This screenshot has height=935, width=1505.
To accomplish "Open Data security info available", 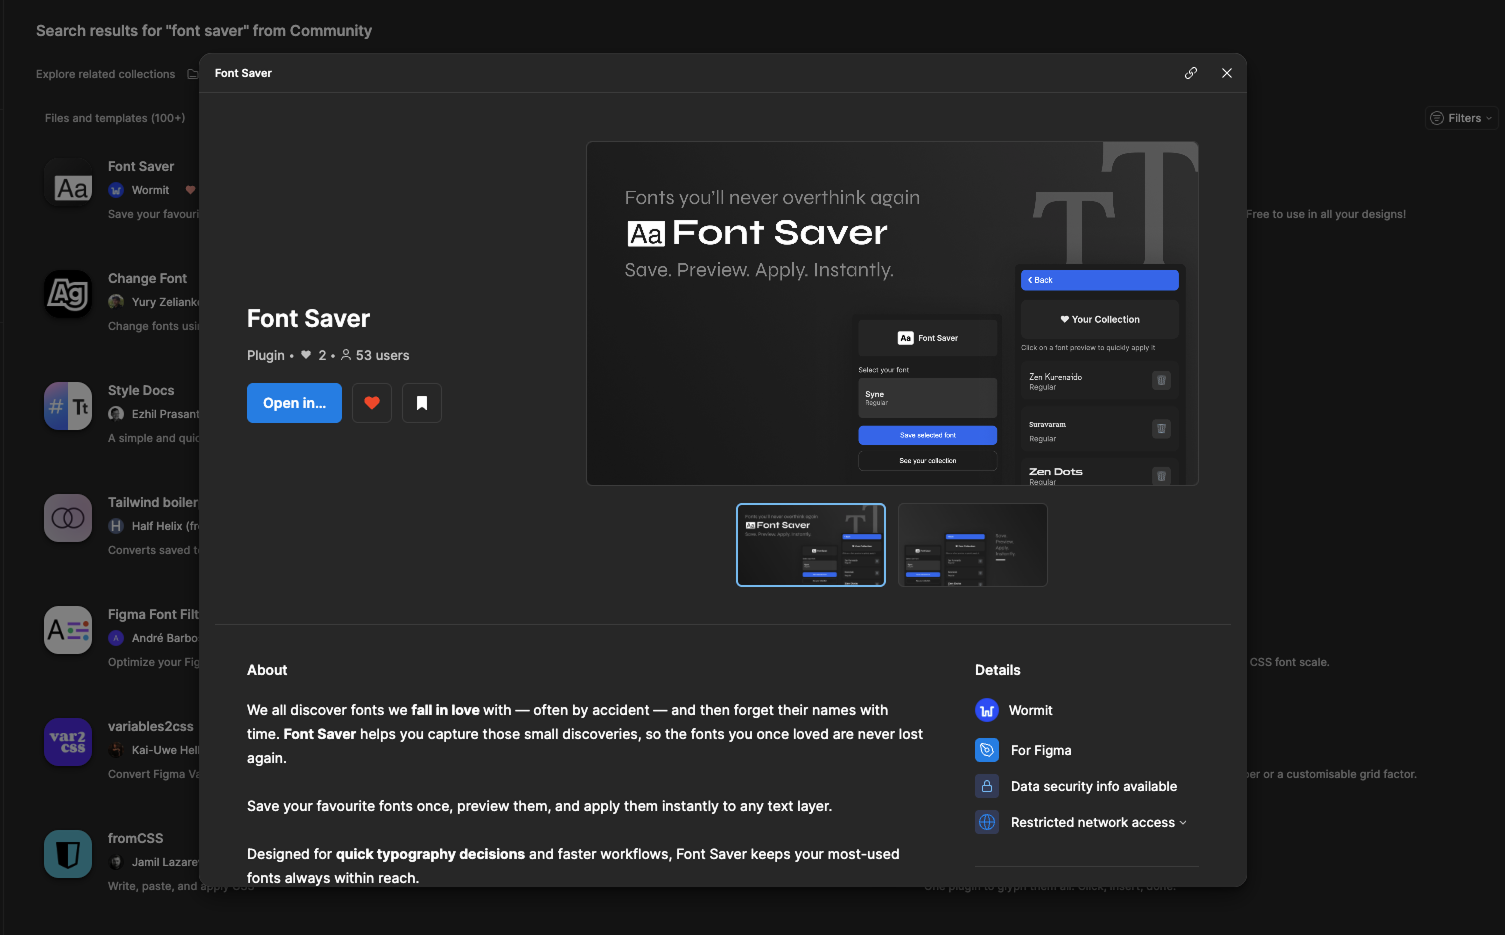I will click(1094, 786).
